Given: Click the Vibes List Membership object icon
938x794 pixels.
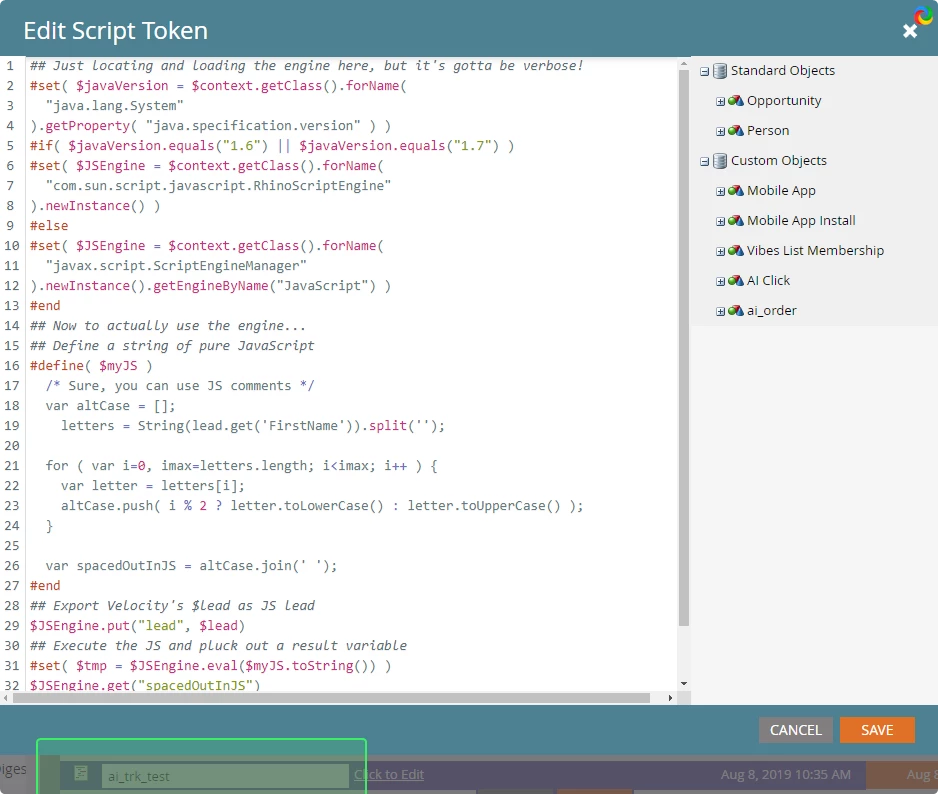Looking at the screenshot, I should (x=736, y=250).
